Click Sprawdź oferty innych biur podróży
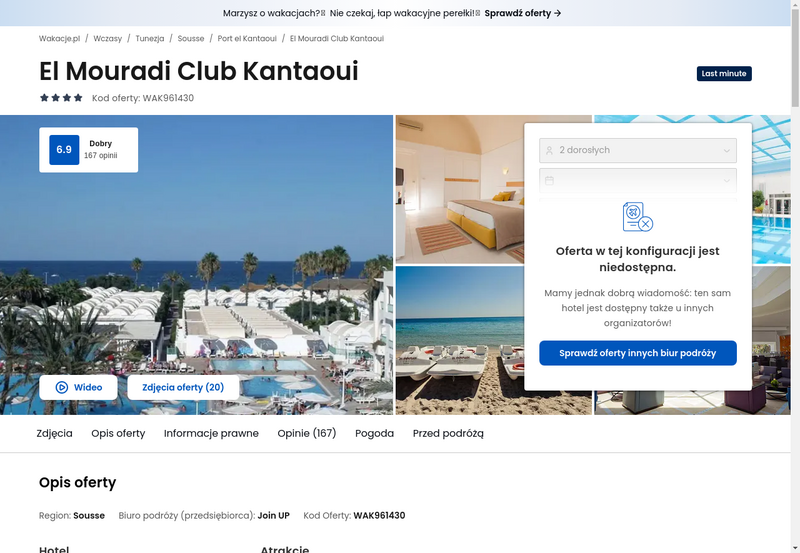Image resolution: width=800 pixels, height=553 pixels. pos(638,353)
